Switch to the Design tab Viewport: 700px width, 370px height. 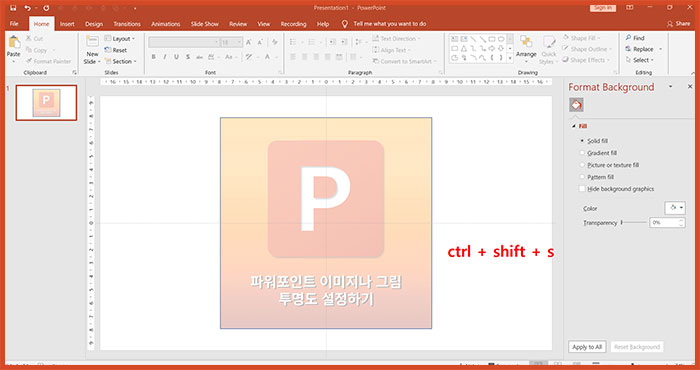pos(94,24)
